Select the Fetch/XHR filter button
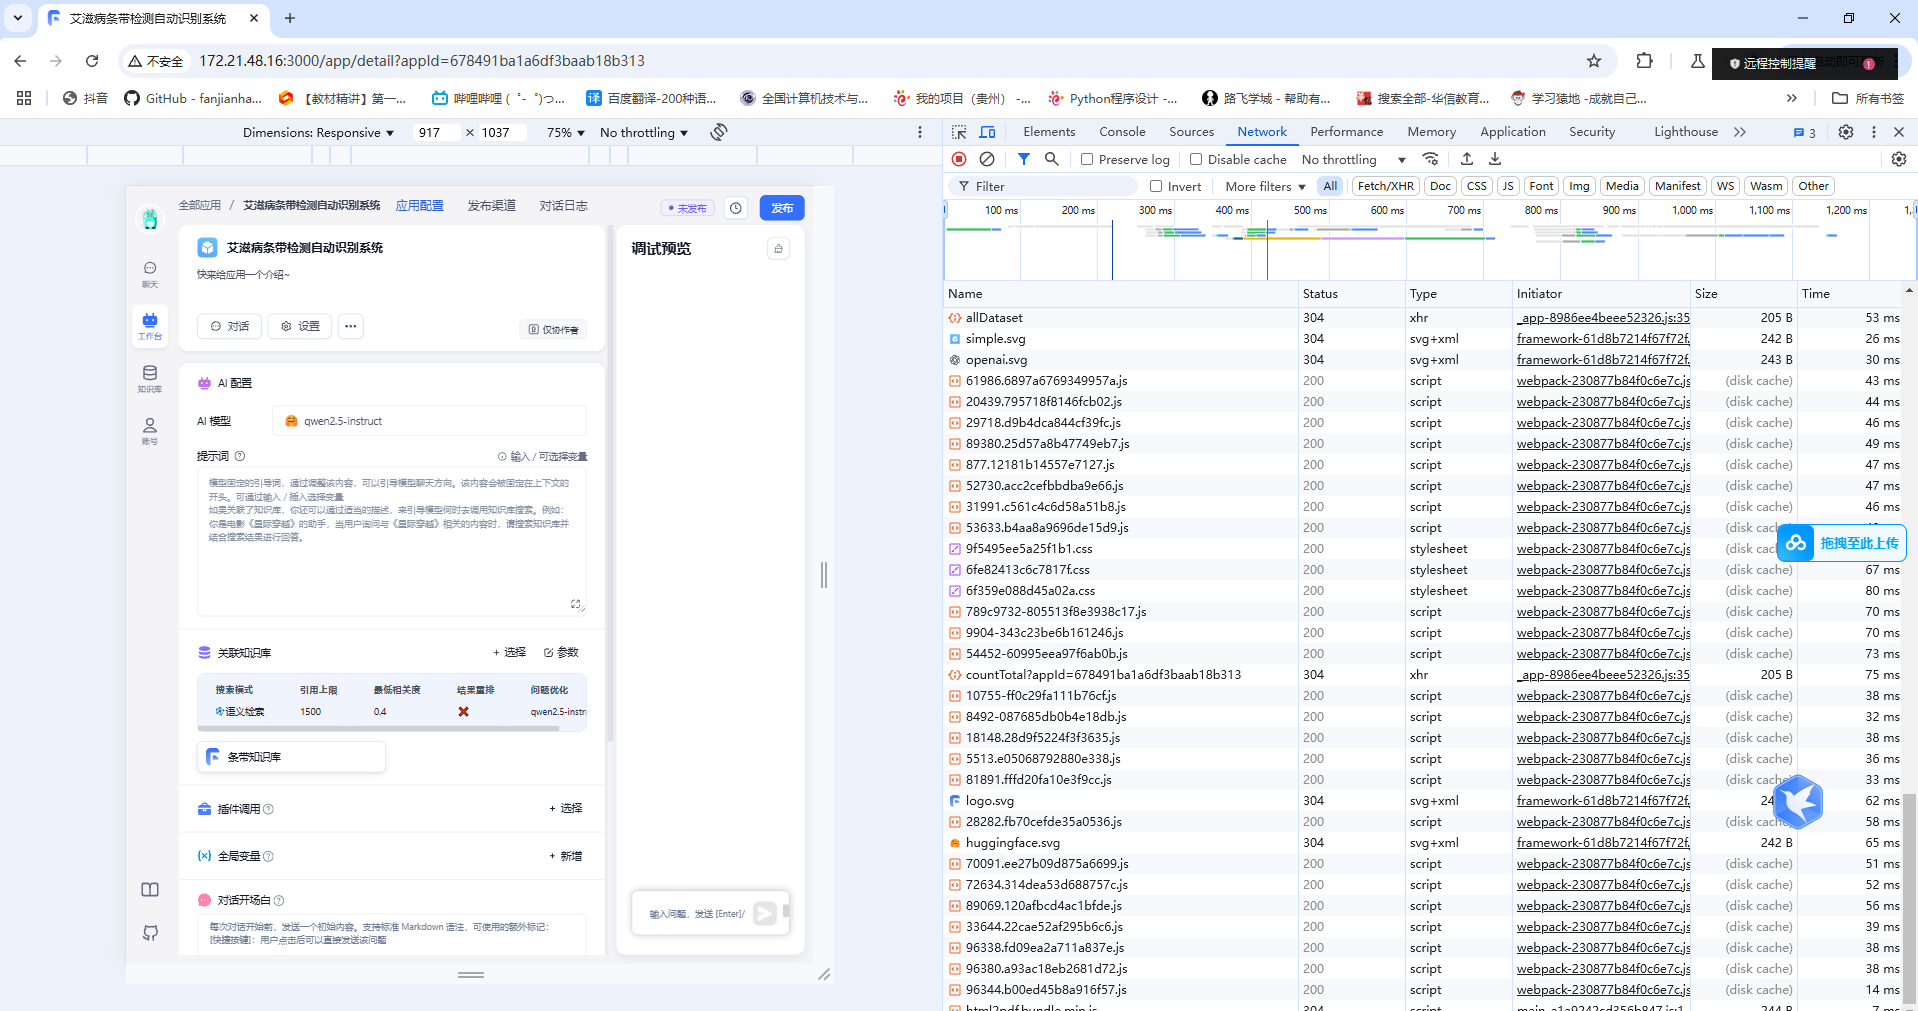The width and height of the screenshot is (1918, 1011). point(1385,186)
